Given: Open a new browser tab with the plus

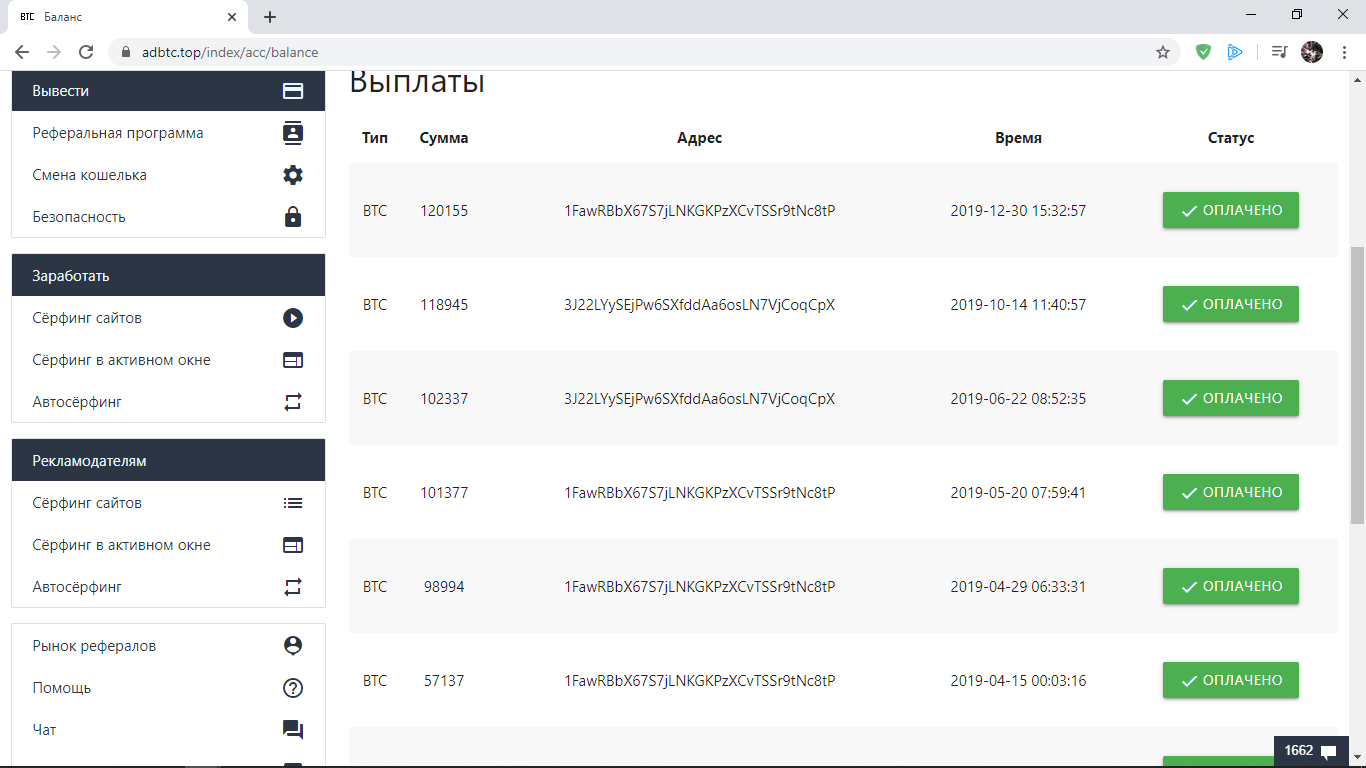Looking at the screenshot, I should [270, 17].
